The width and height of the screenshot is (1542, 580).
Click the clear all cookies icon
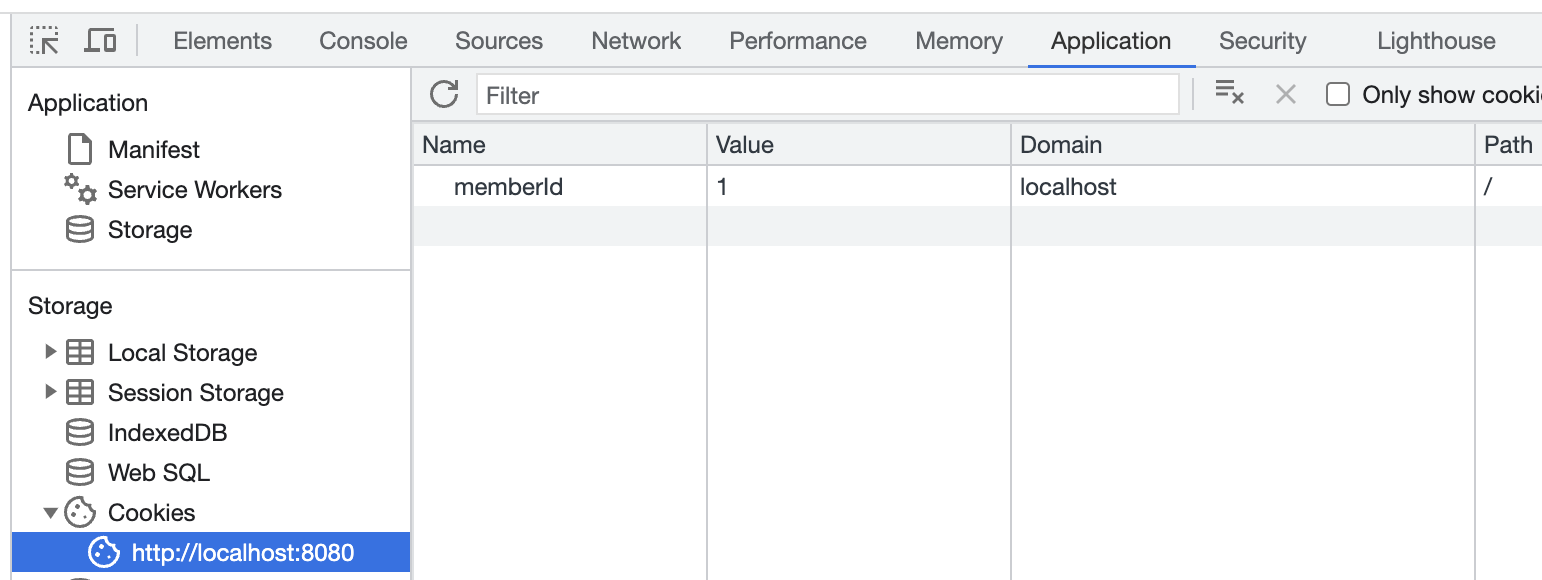point(1229,94)
